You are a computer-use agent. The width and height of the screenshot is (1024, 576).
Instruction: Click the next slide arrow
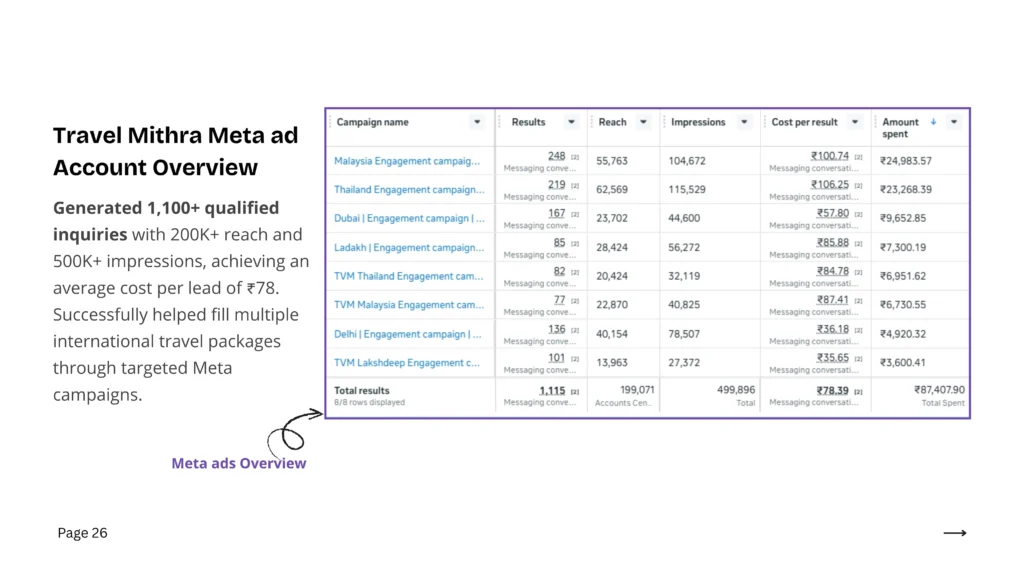tap(954, 533)
